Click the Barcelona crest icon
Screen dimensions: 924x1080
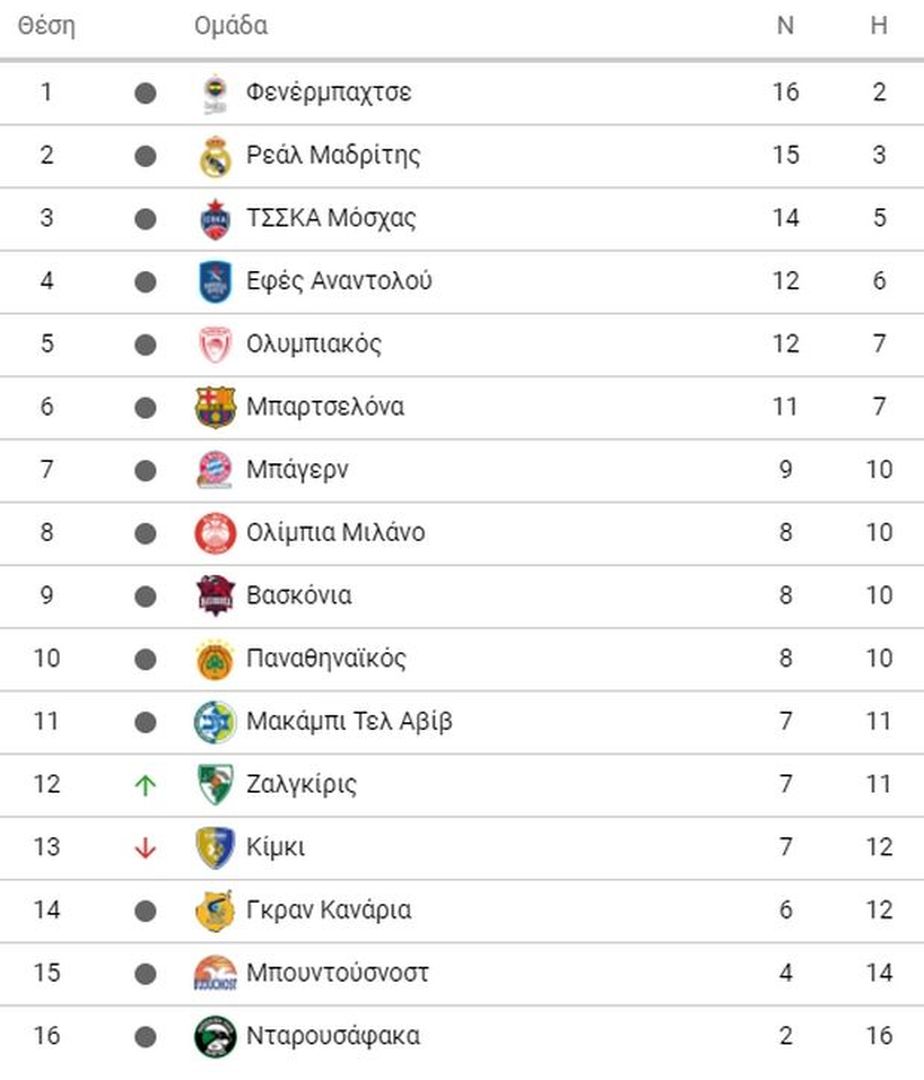coord(216,407)
